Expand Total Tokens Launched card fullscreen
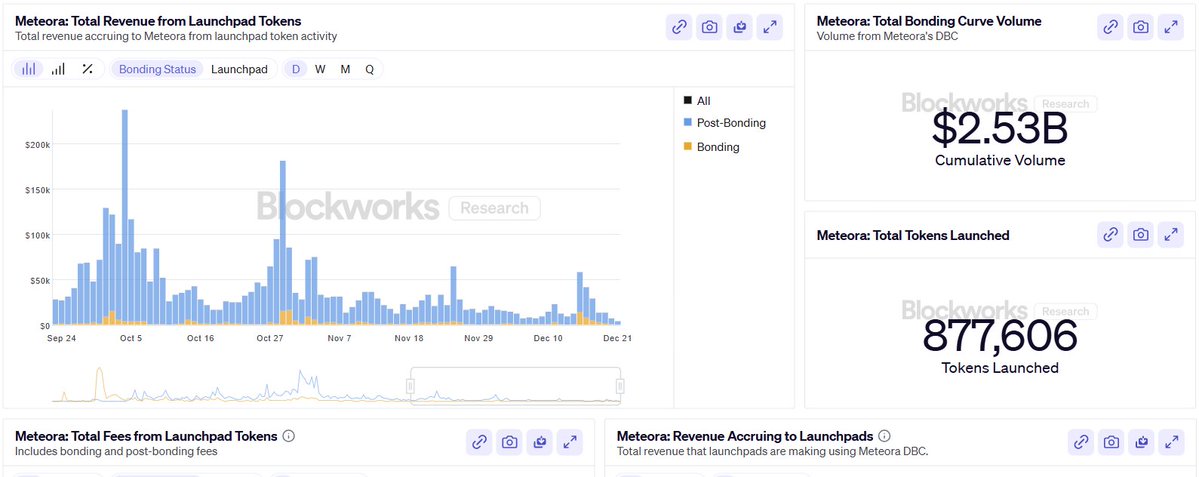This screenshot has height=477, width=1199. pos(1171,235)
